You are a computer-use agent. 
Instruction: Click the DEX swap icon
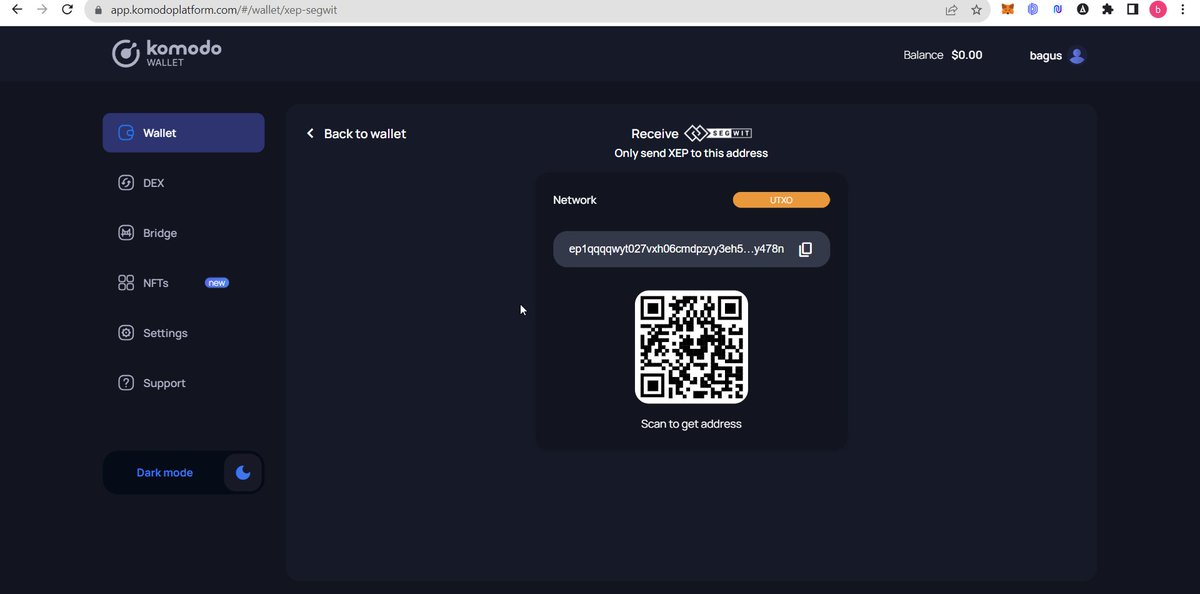coord(126,183)
